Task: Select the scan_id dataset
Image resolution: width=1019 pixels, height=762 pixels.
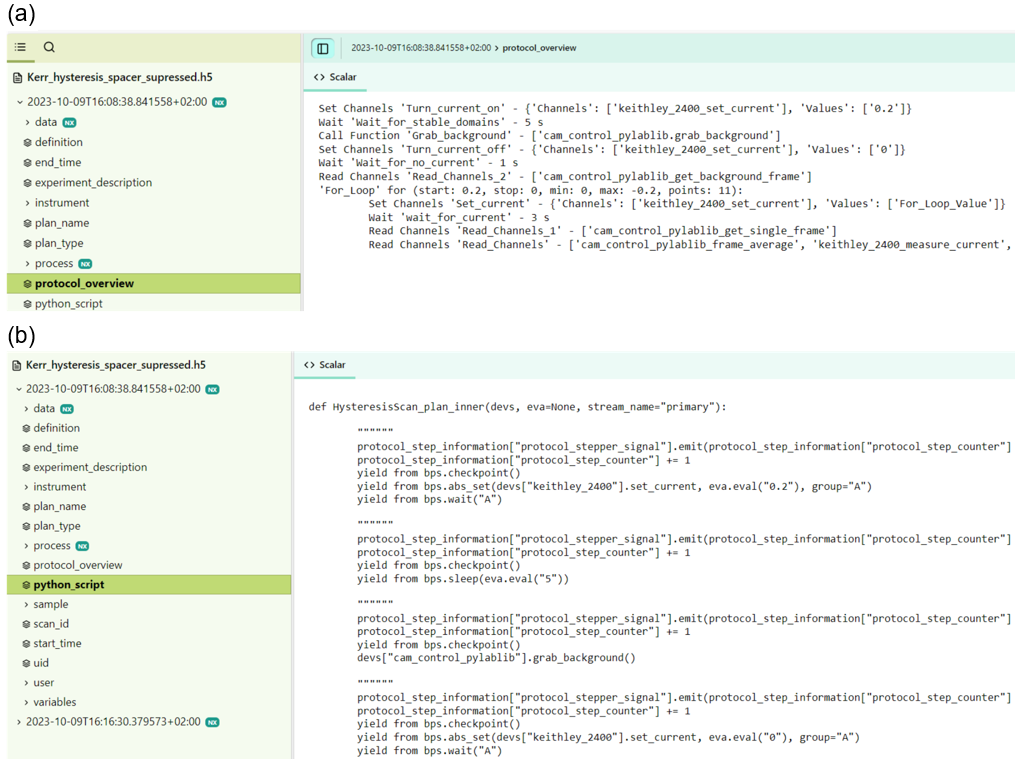Action: tap(51, 624)
